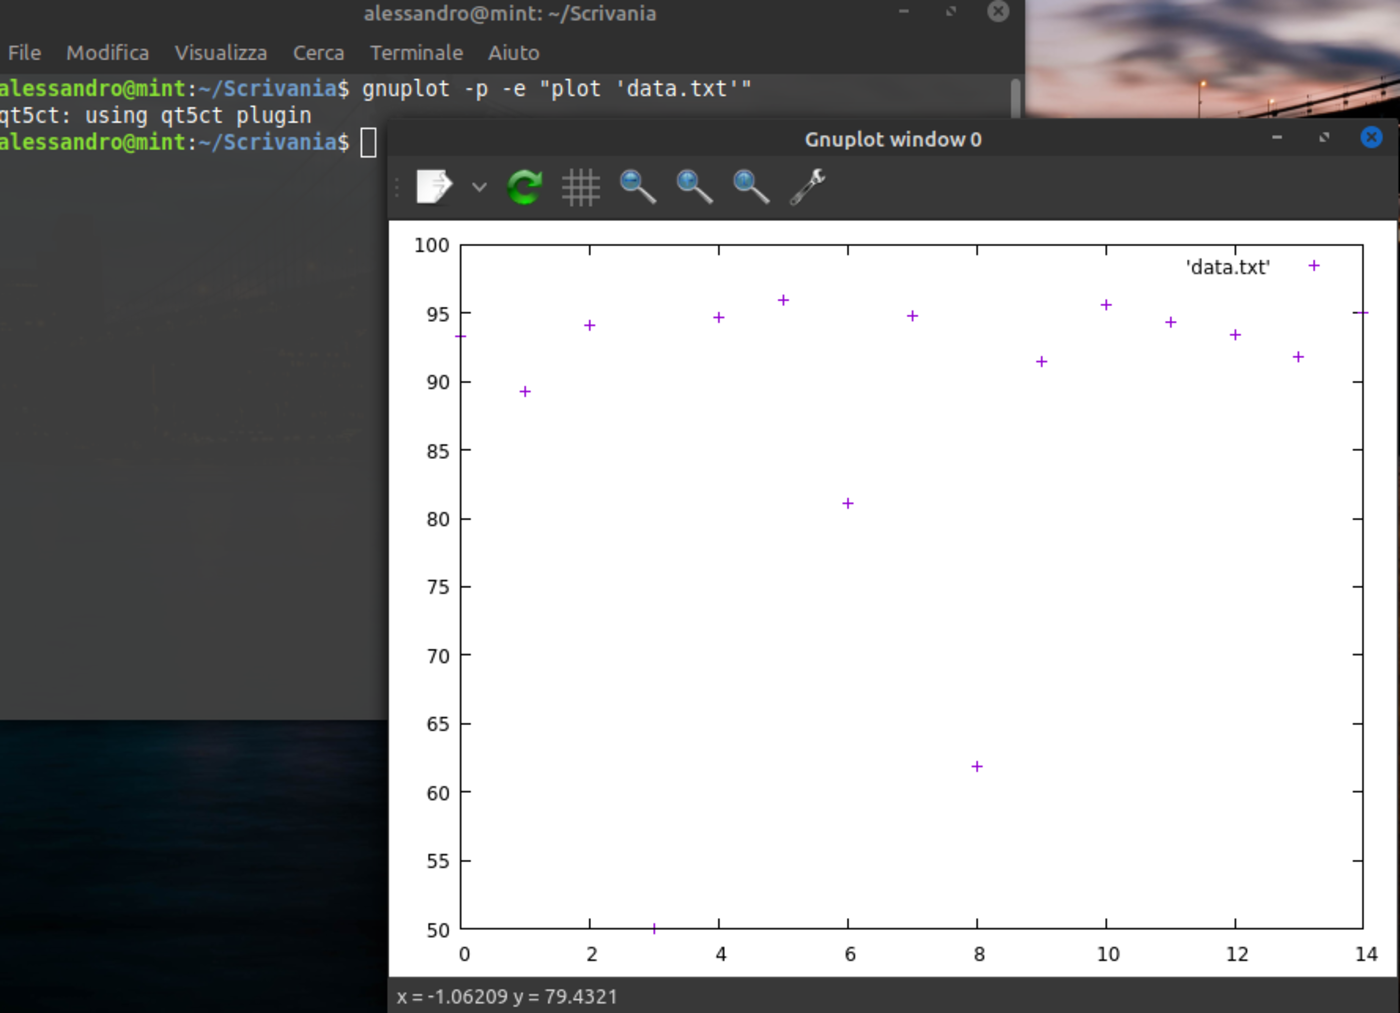Click the outlier data point near y=62
1400x1013 pixels.
[x=977, y=767]
